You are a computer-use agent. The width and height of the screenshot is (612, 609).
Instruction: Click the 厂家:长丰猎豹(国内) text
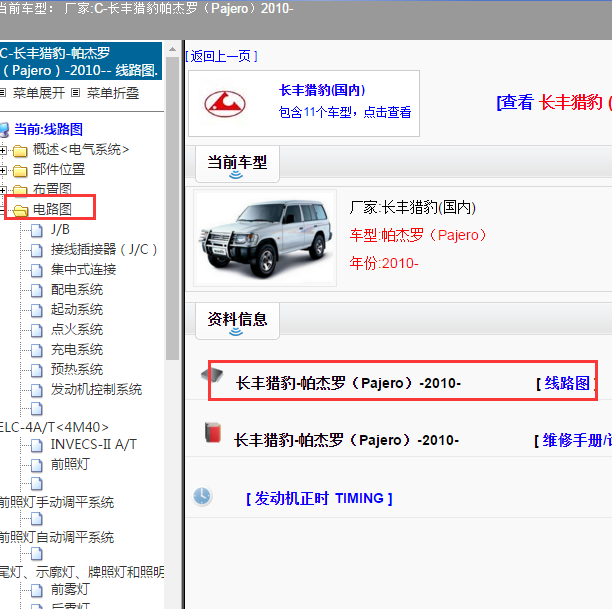pyautogui.click(x=413, y=207)
